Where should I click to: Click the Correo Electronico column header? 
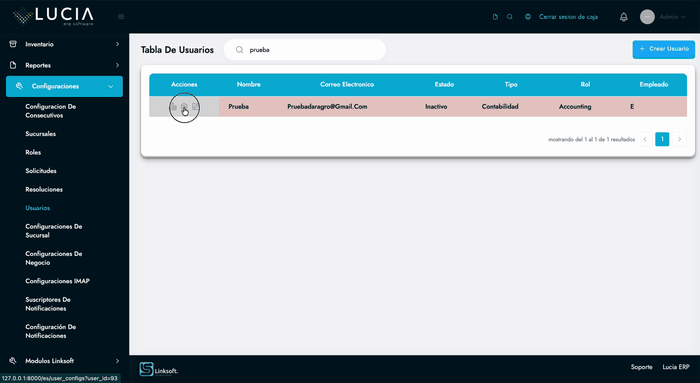point(347,84)
